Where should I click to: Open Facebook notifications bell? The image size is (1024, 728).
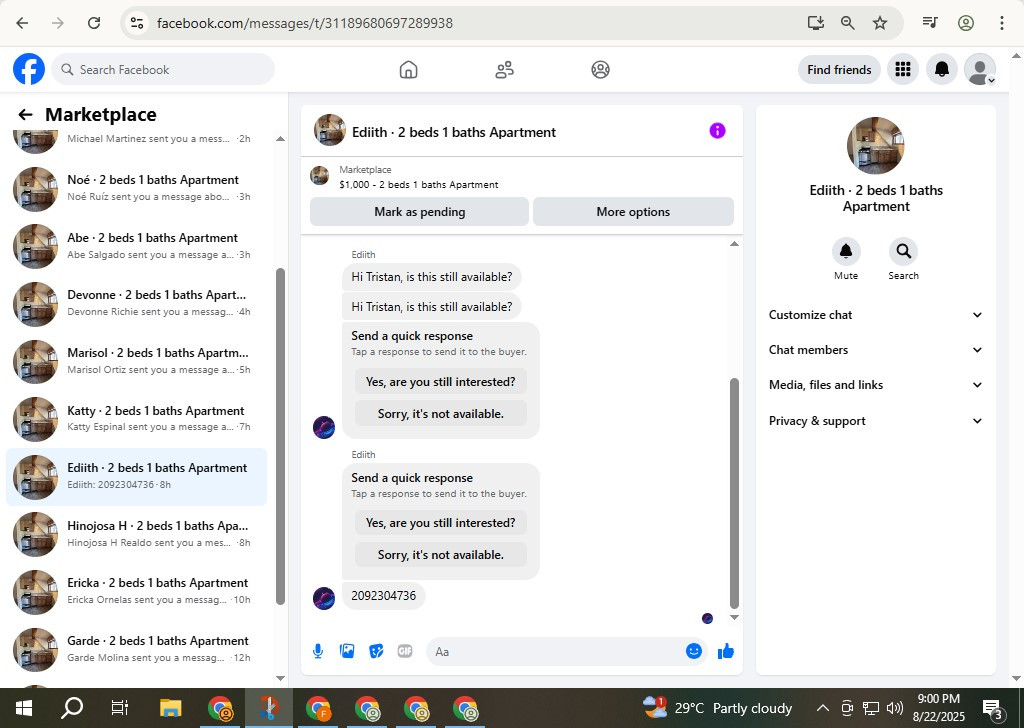tap(942, 69)
